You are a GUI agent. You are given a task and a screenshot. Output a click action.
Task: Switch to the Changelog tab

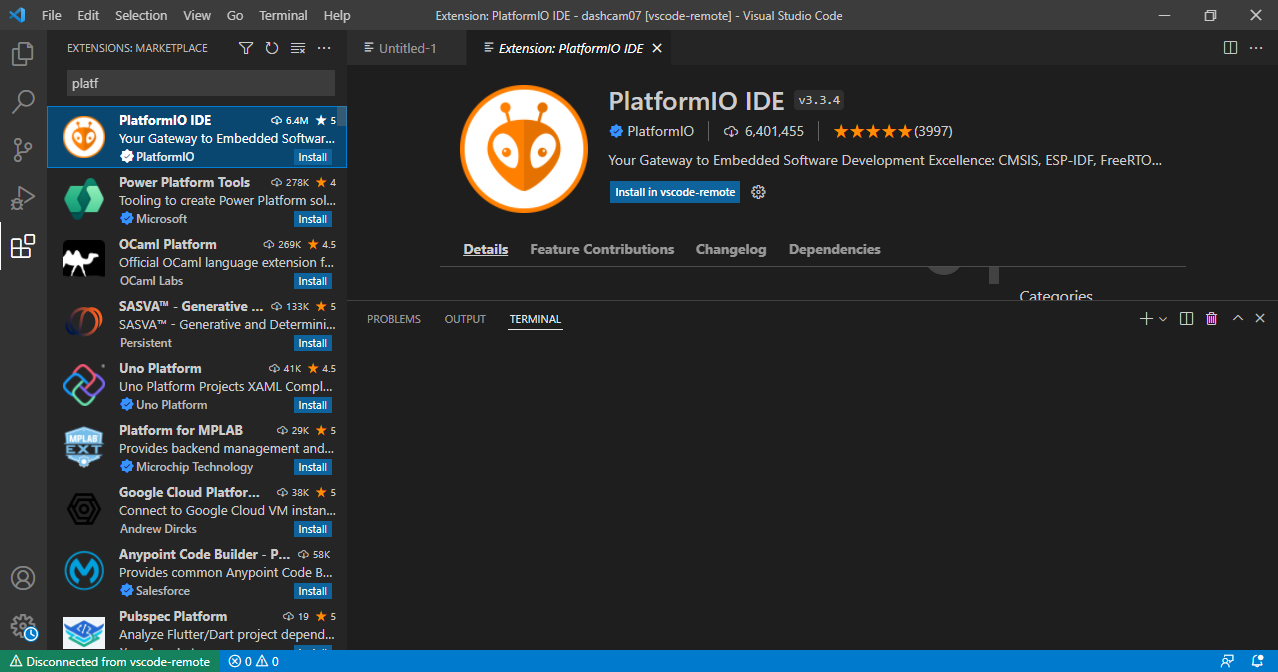(731, 250)
